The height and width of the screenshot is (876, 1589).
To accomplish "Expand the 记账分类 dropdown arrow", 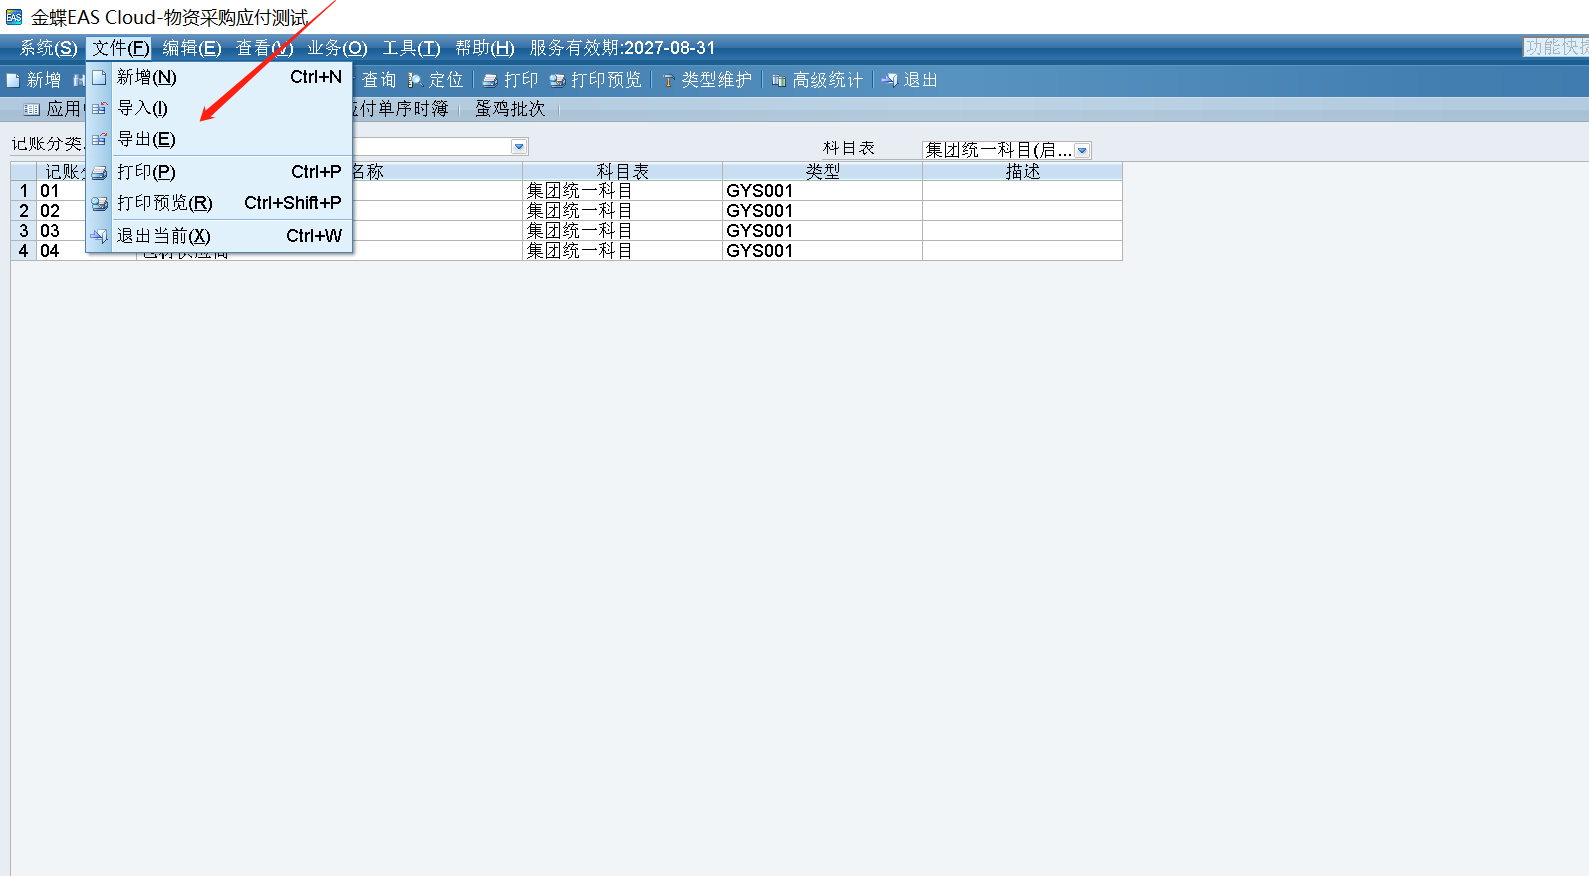I will 519,147.
